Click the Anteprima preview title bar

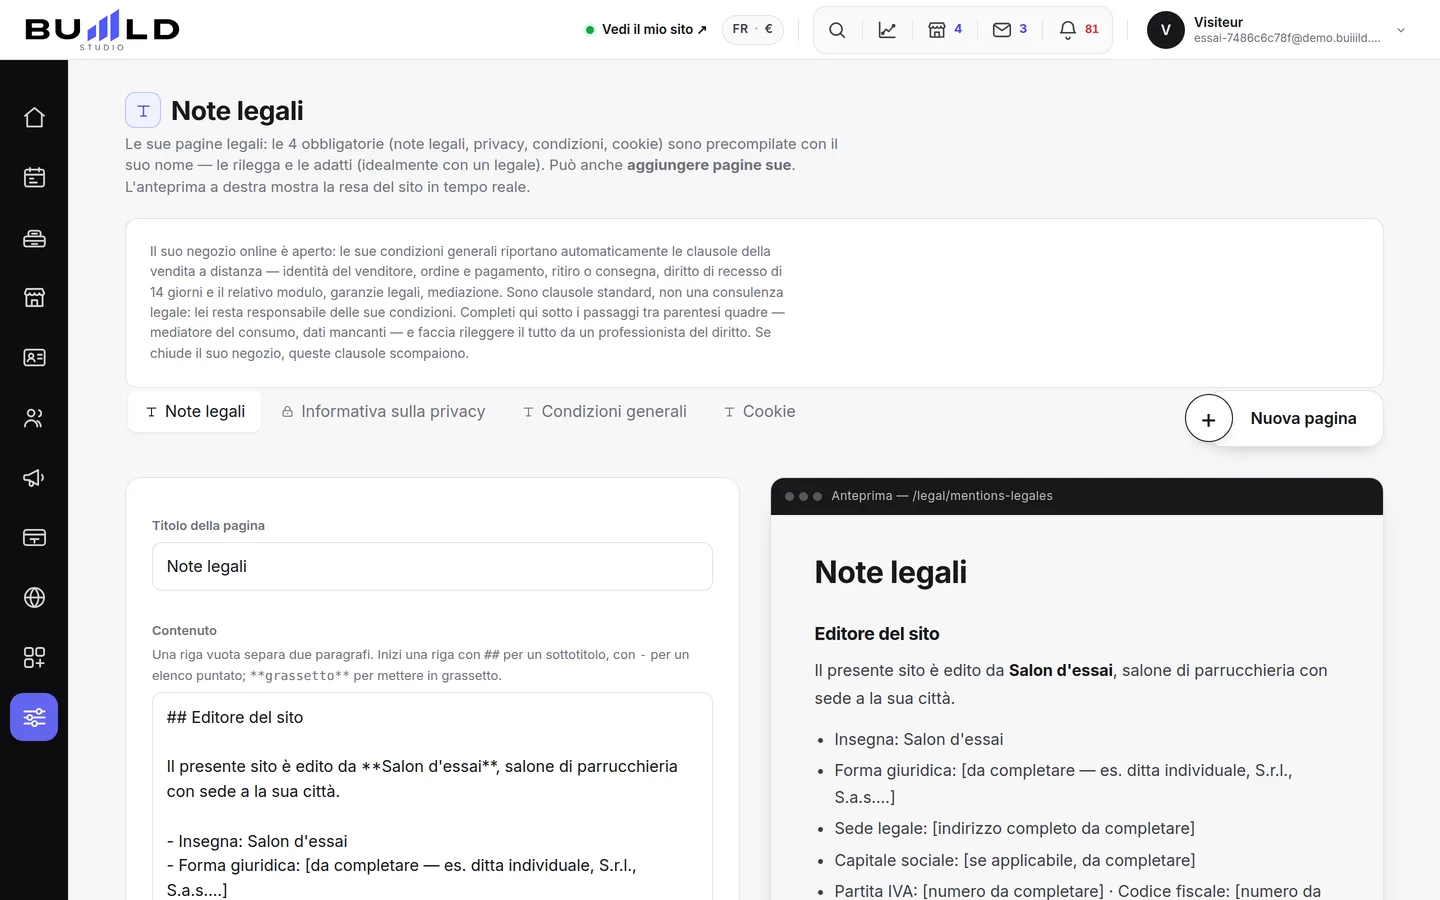point(1077,496)
